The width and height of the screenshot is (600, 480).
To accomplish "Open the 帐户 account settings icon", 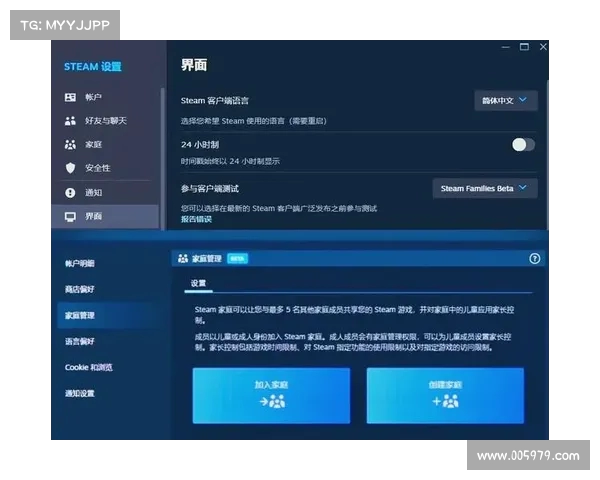I will pyautogui.click(x=70, y=97).
